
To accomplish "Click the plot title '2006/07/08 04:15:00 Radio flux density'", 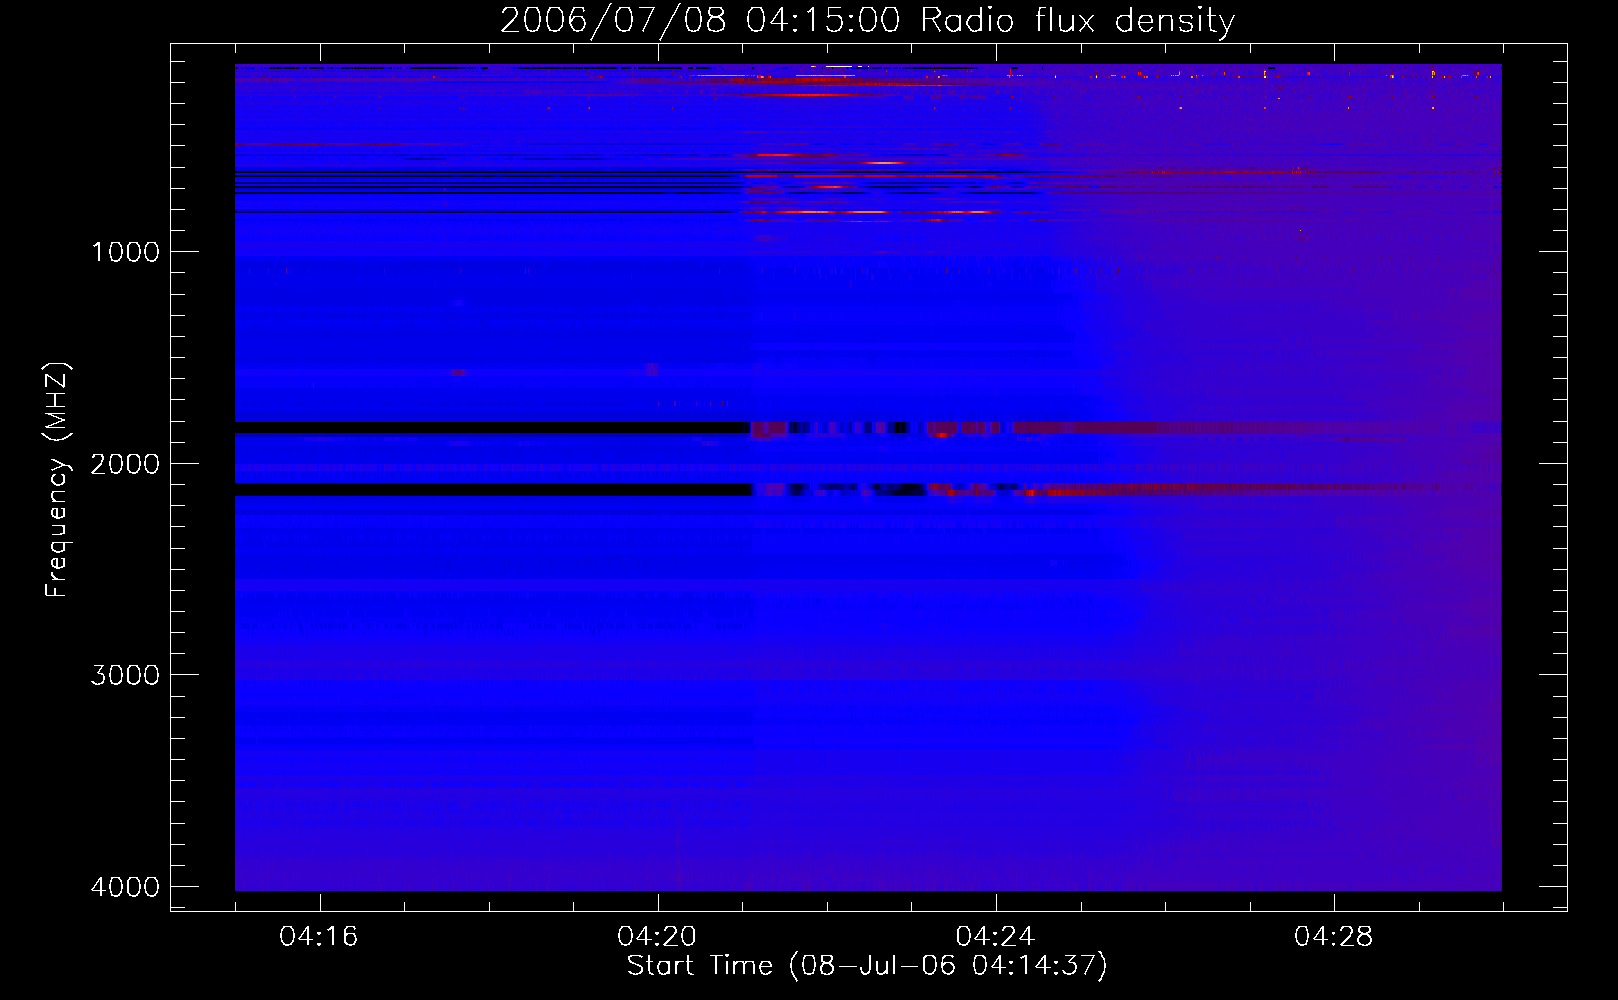I will pyautogui.click(x=867, y=20).
